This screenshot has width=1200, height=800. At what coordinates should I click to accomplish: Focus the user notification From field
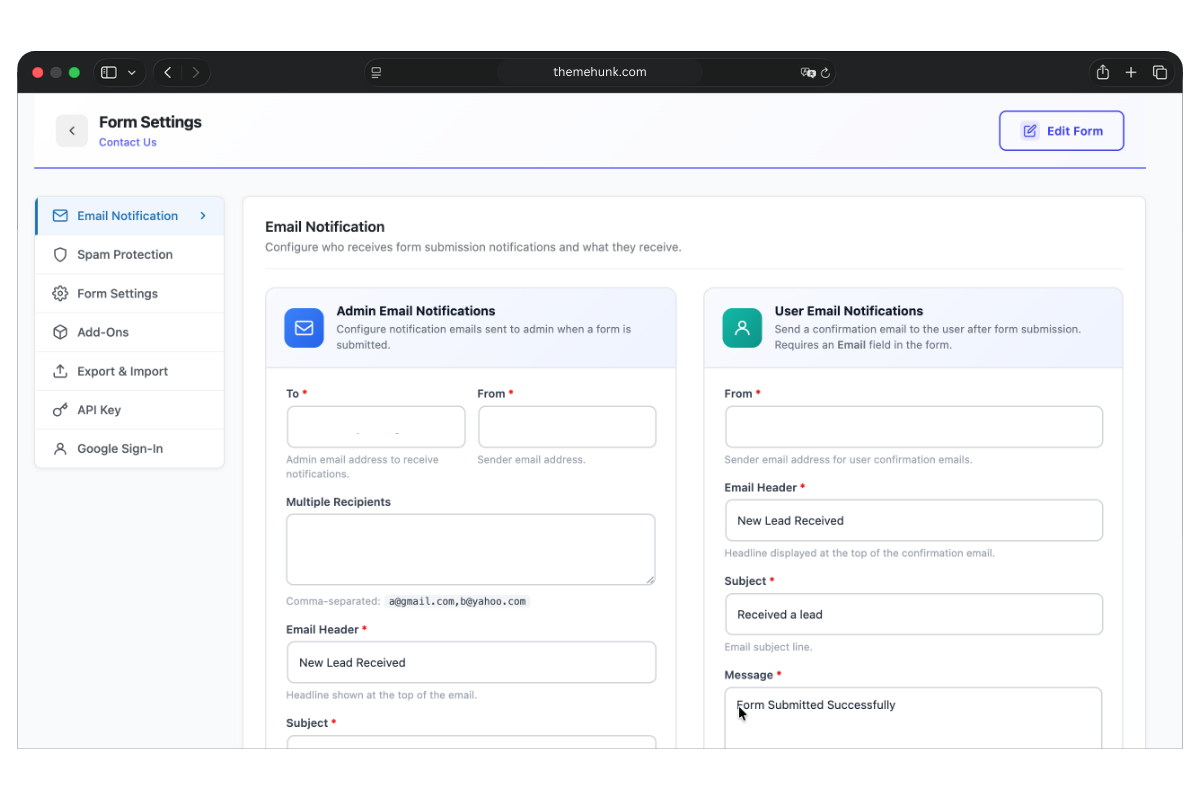pyautogui.click(x=914, y=427)
